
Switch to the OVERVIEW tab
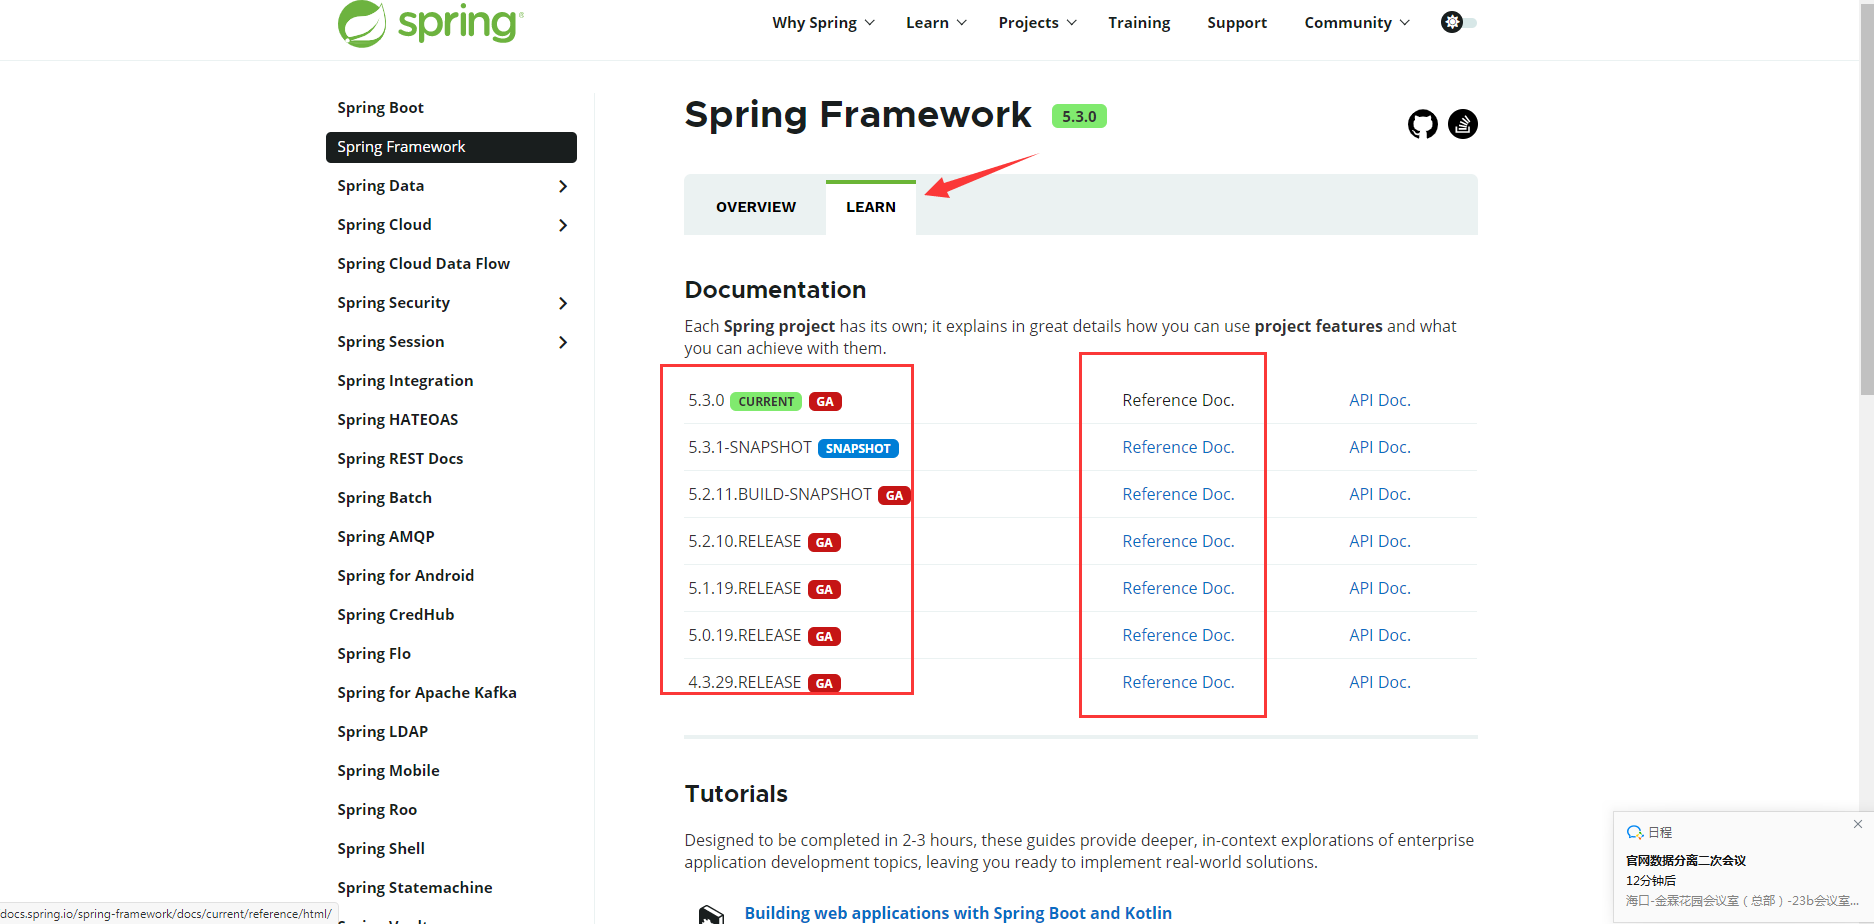pos(756,207)
